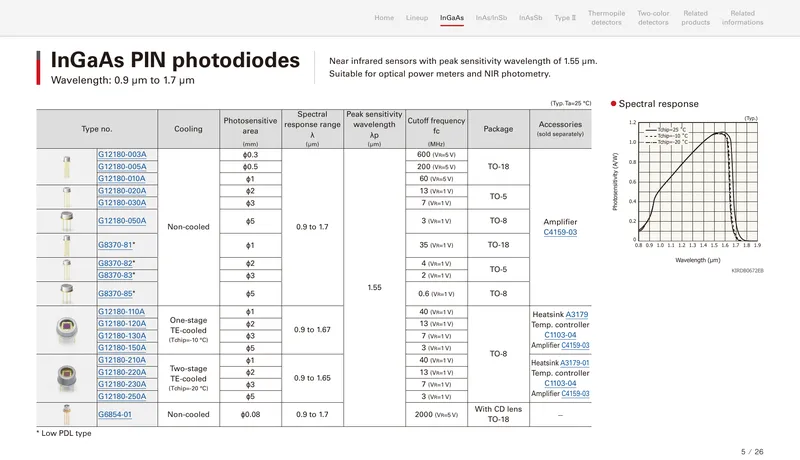Follow the G12180-220A link
800x460 pixels.
click(x=122, y=372)
